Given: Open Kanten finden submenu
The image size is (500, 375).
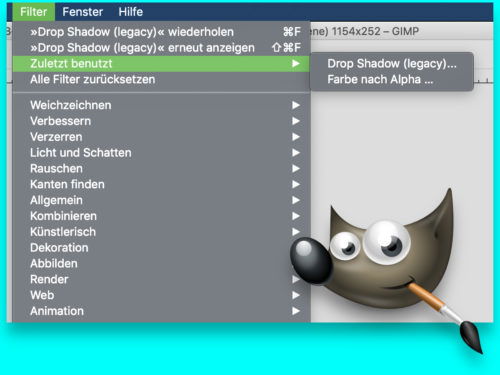Looking at the screenshot, I should tap(162, 184).
